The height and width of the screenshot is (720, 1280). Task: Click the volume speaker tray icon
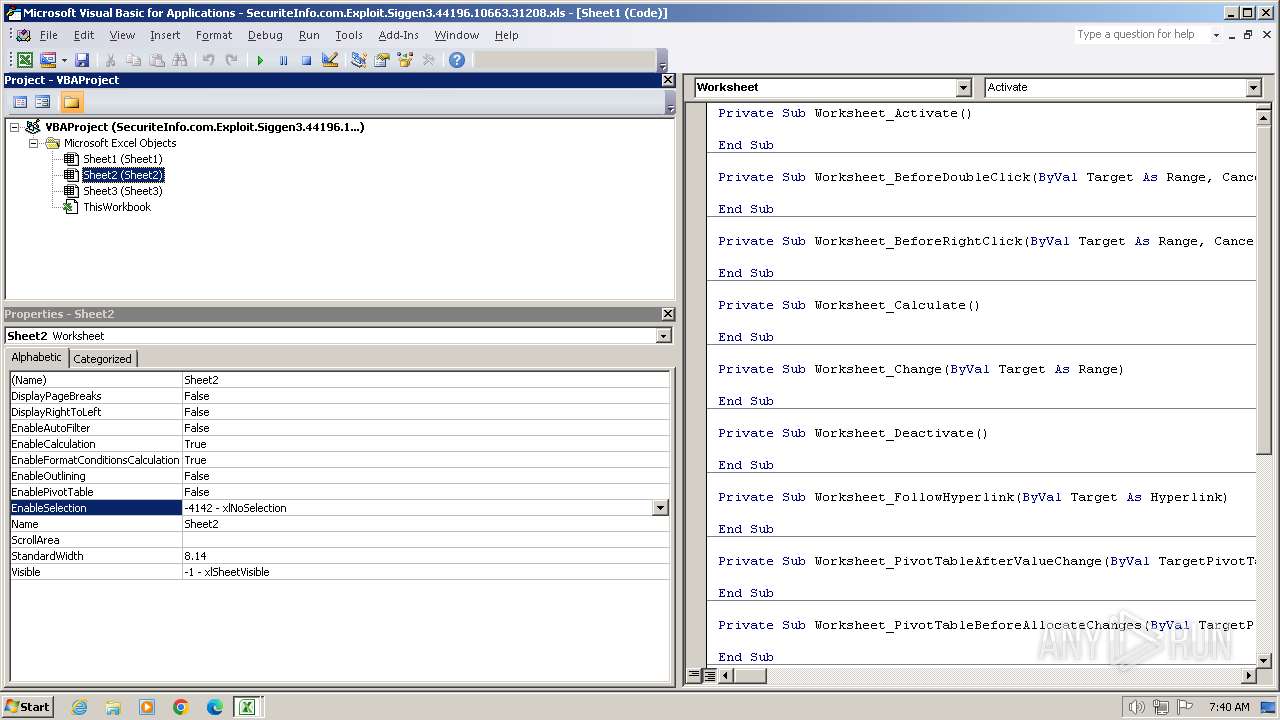(x=1136, y=707)
